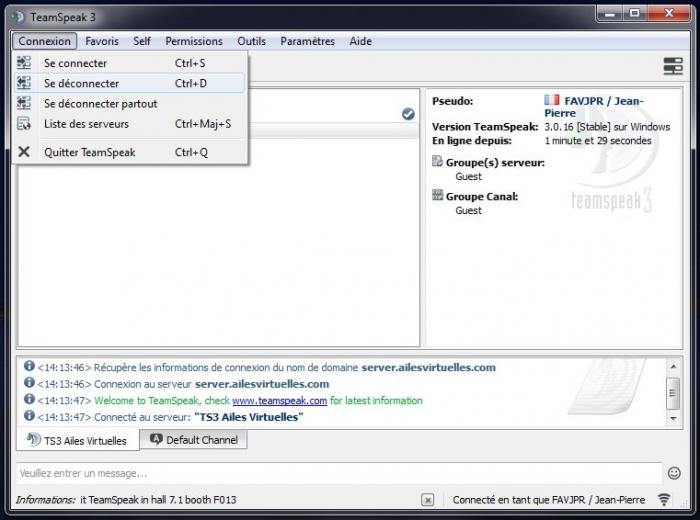Click the connection quality wifi icon
The width and height of the screenshot is (700, 520).
[664, 499]
